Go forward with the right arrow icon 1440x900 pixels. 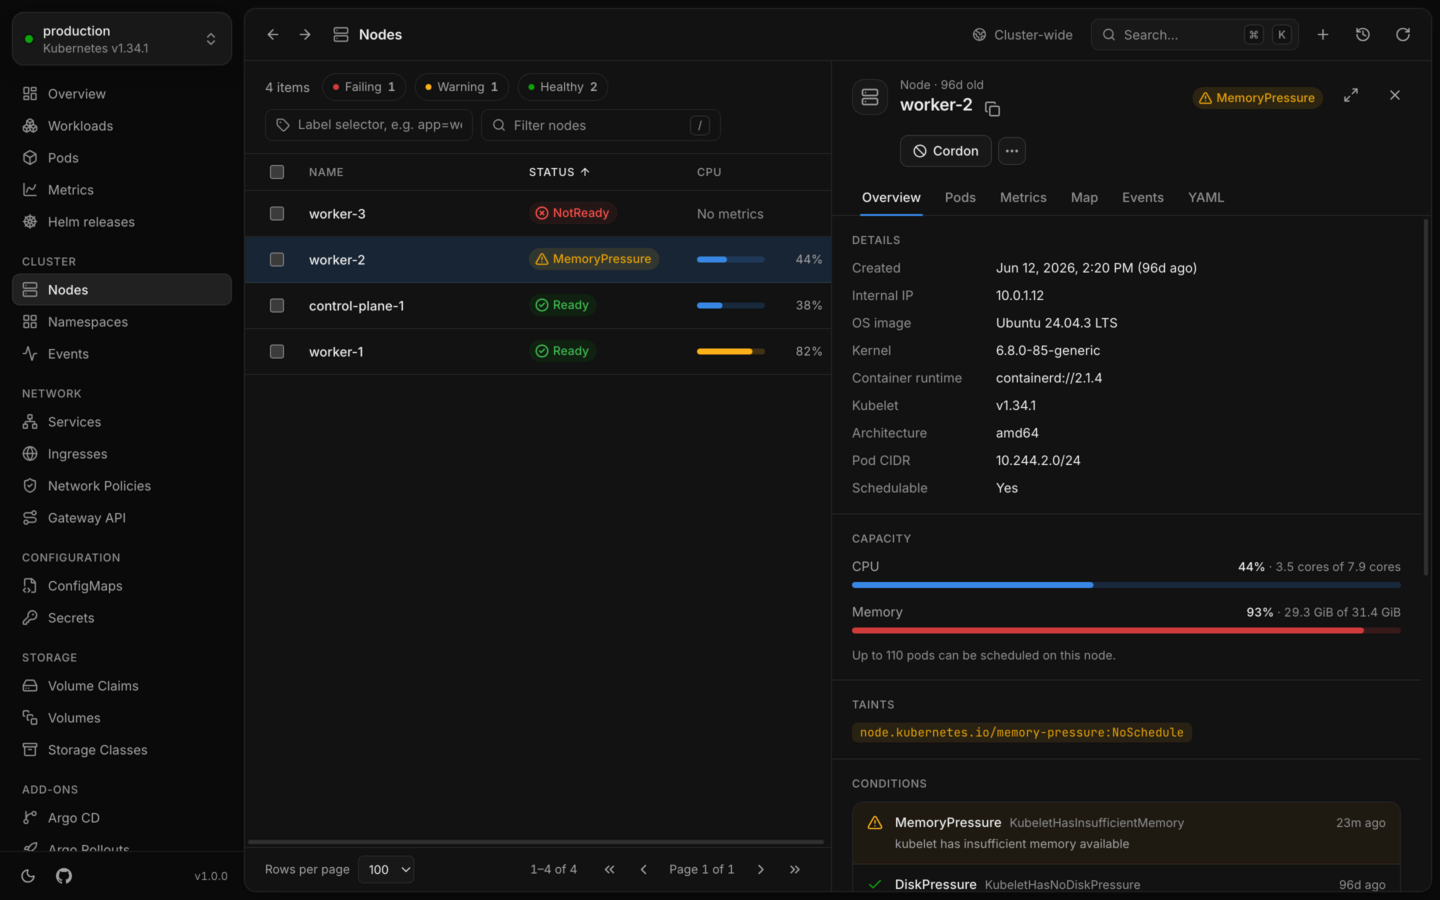[305, 35]
